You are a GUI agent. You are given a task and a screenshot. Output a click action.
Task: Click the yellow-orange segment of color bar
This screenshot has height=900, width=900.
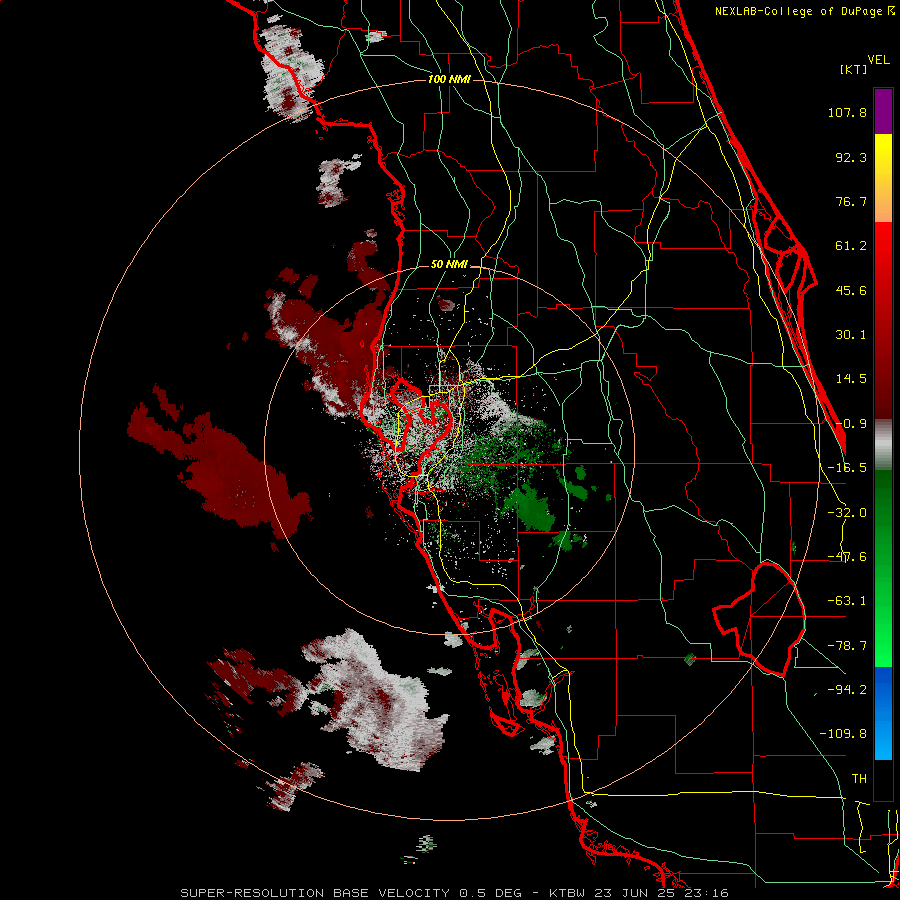[x=883, y=178]
